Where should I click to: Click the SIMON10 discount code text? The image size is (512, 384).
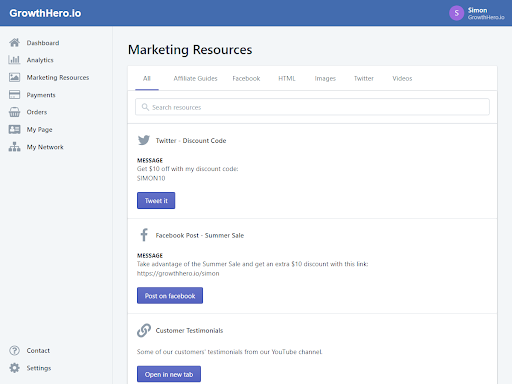151,178
